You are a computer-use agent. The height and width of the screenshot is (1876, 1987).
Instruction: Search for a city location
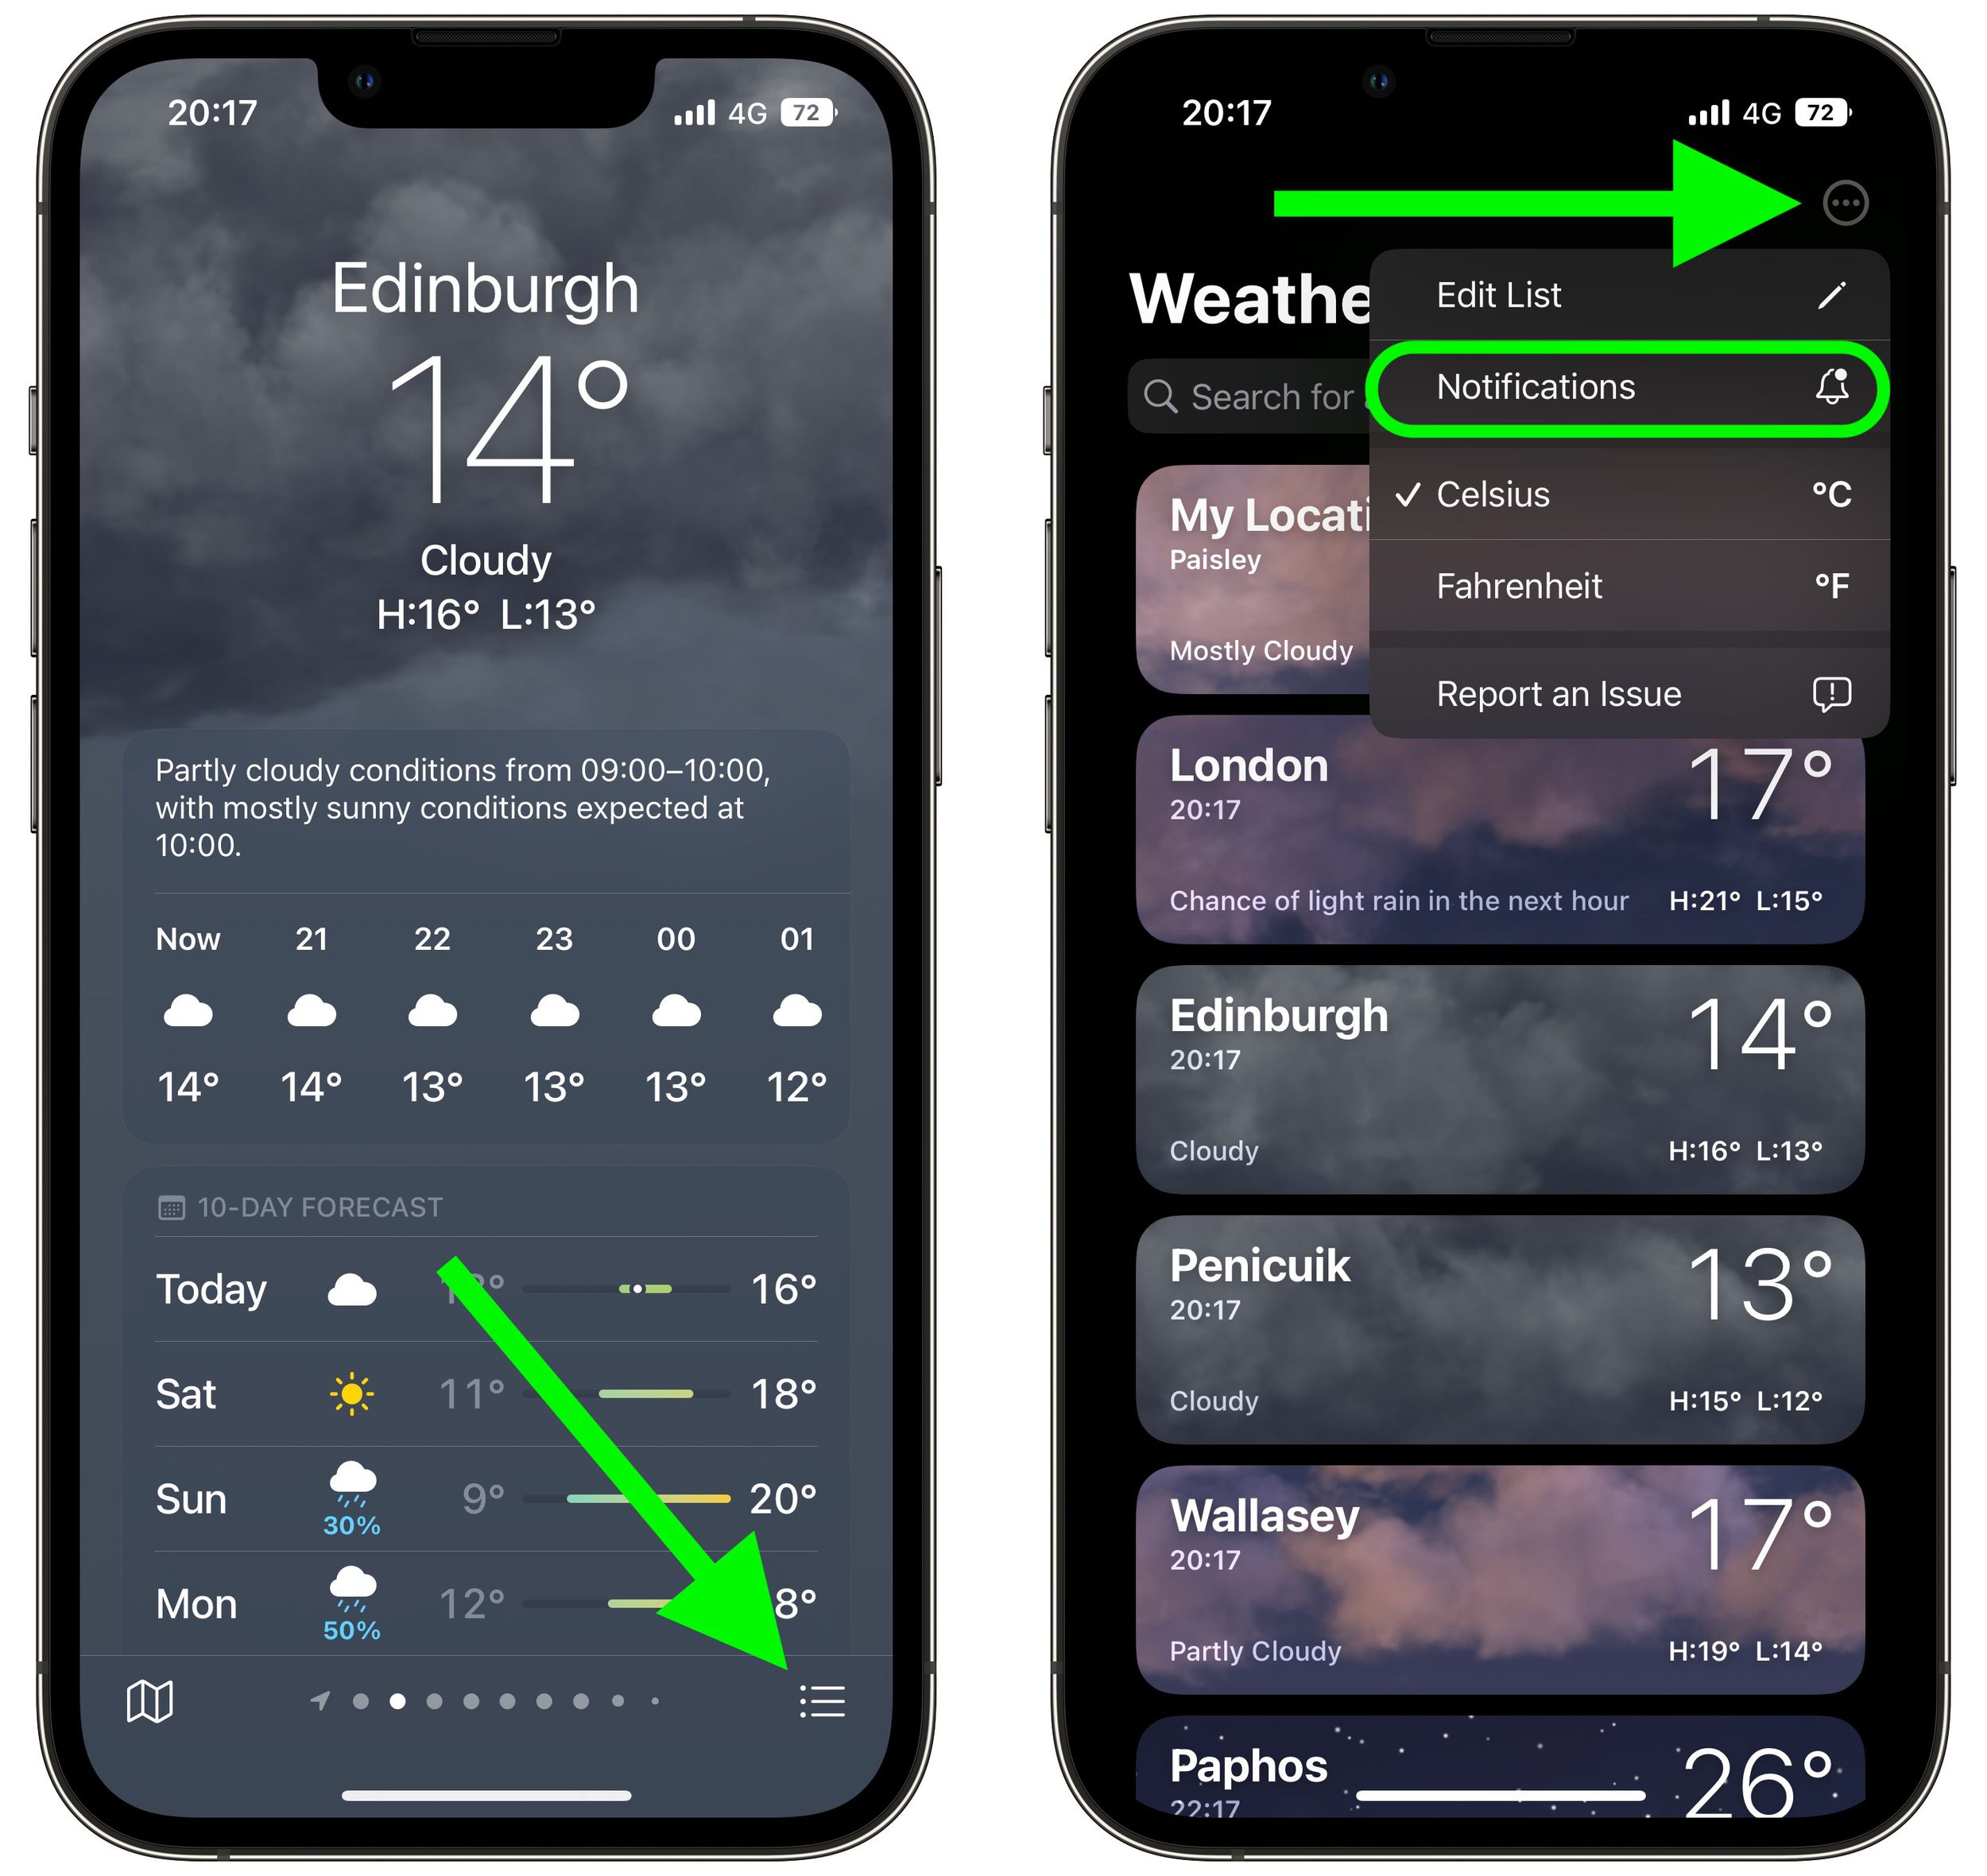1252,391
